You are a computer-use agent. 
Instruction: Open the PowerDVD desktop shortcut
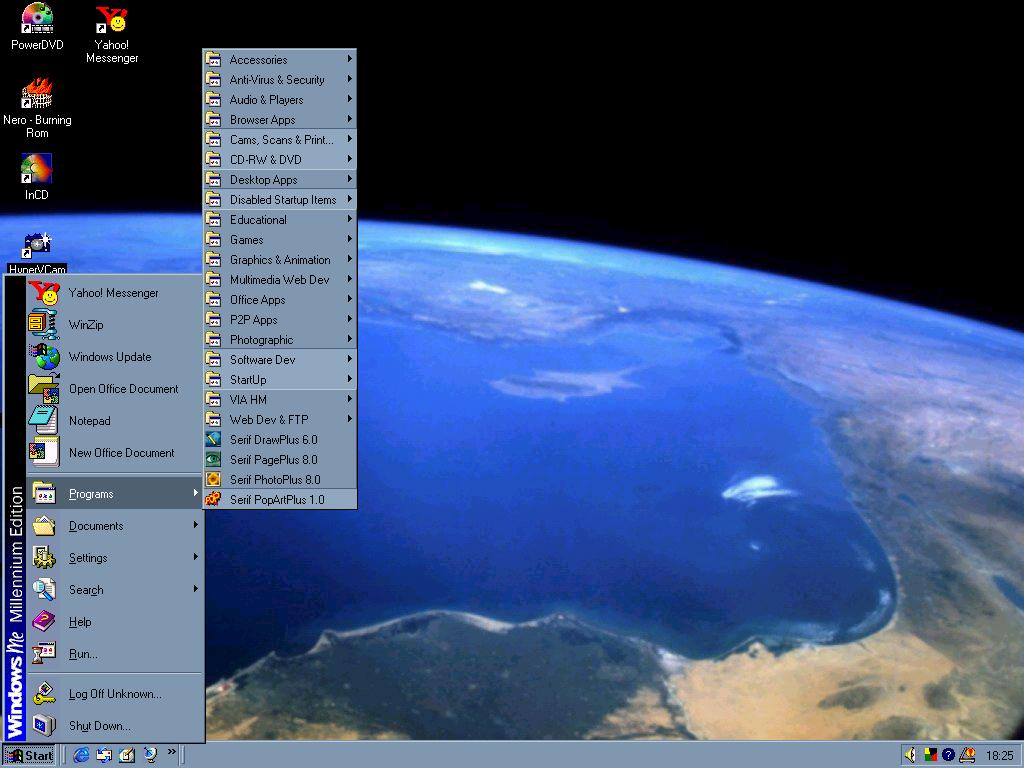pos(37,27)
